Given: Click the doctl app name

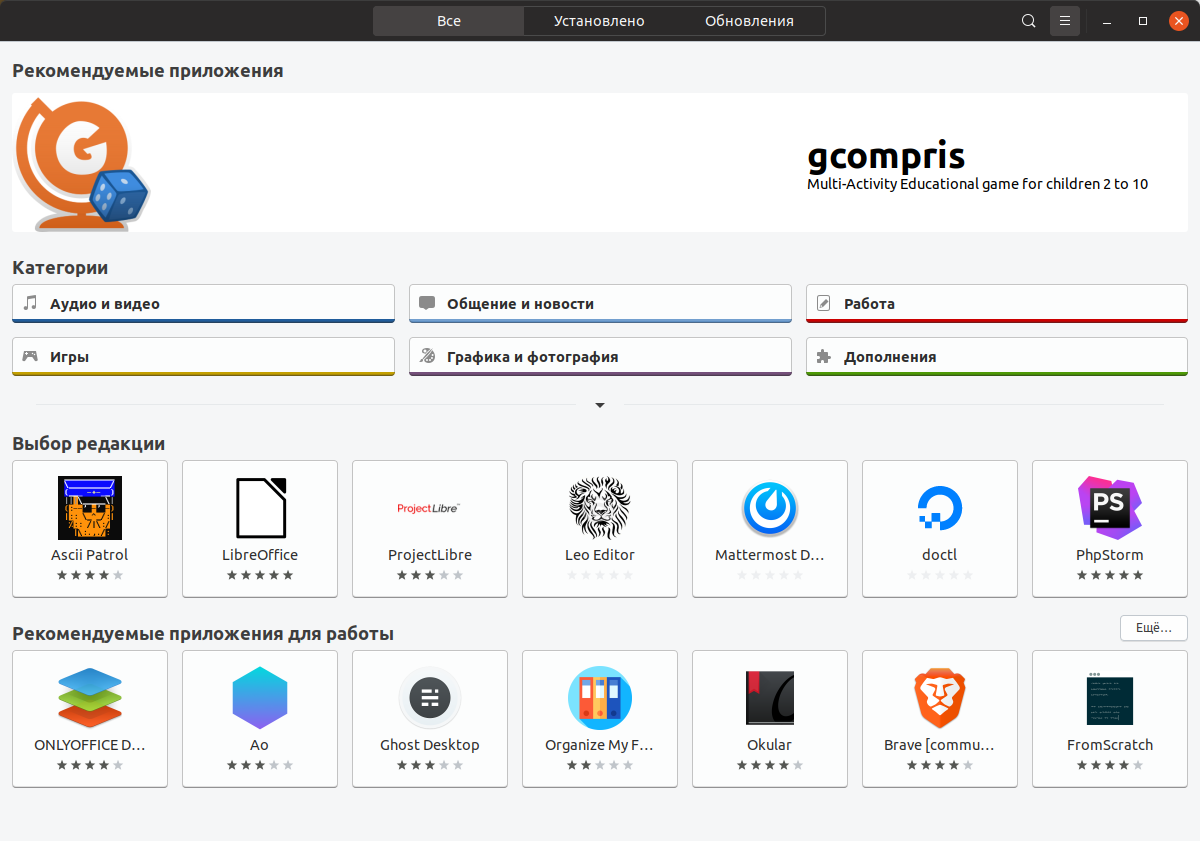Looking at the screenshot, I should click(940, 555).
